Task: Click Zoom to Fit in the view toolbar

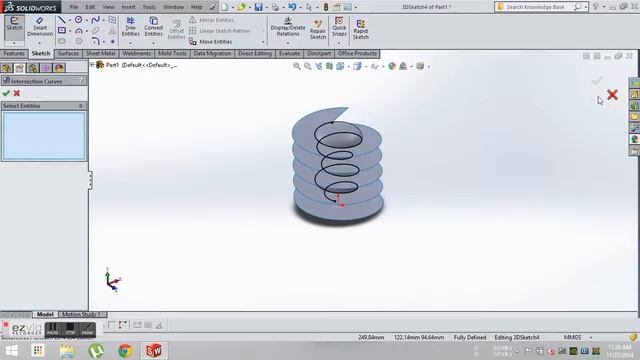Action: (x=297, y=66)
